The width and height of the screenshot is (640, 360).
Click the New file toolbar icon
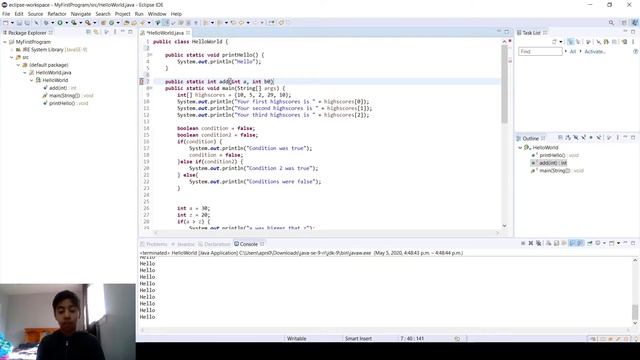[x=6, y=23]
